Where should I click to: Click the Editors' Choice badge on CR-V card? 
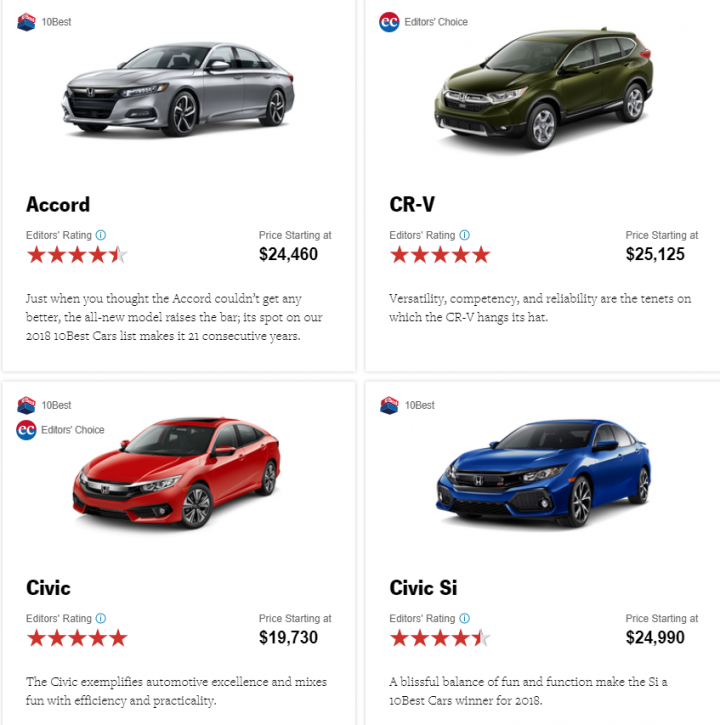(389, 21)
